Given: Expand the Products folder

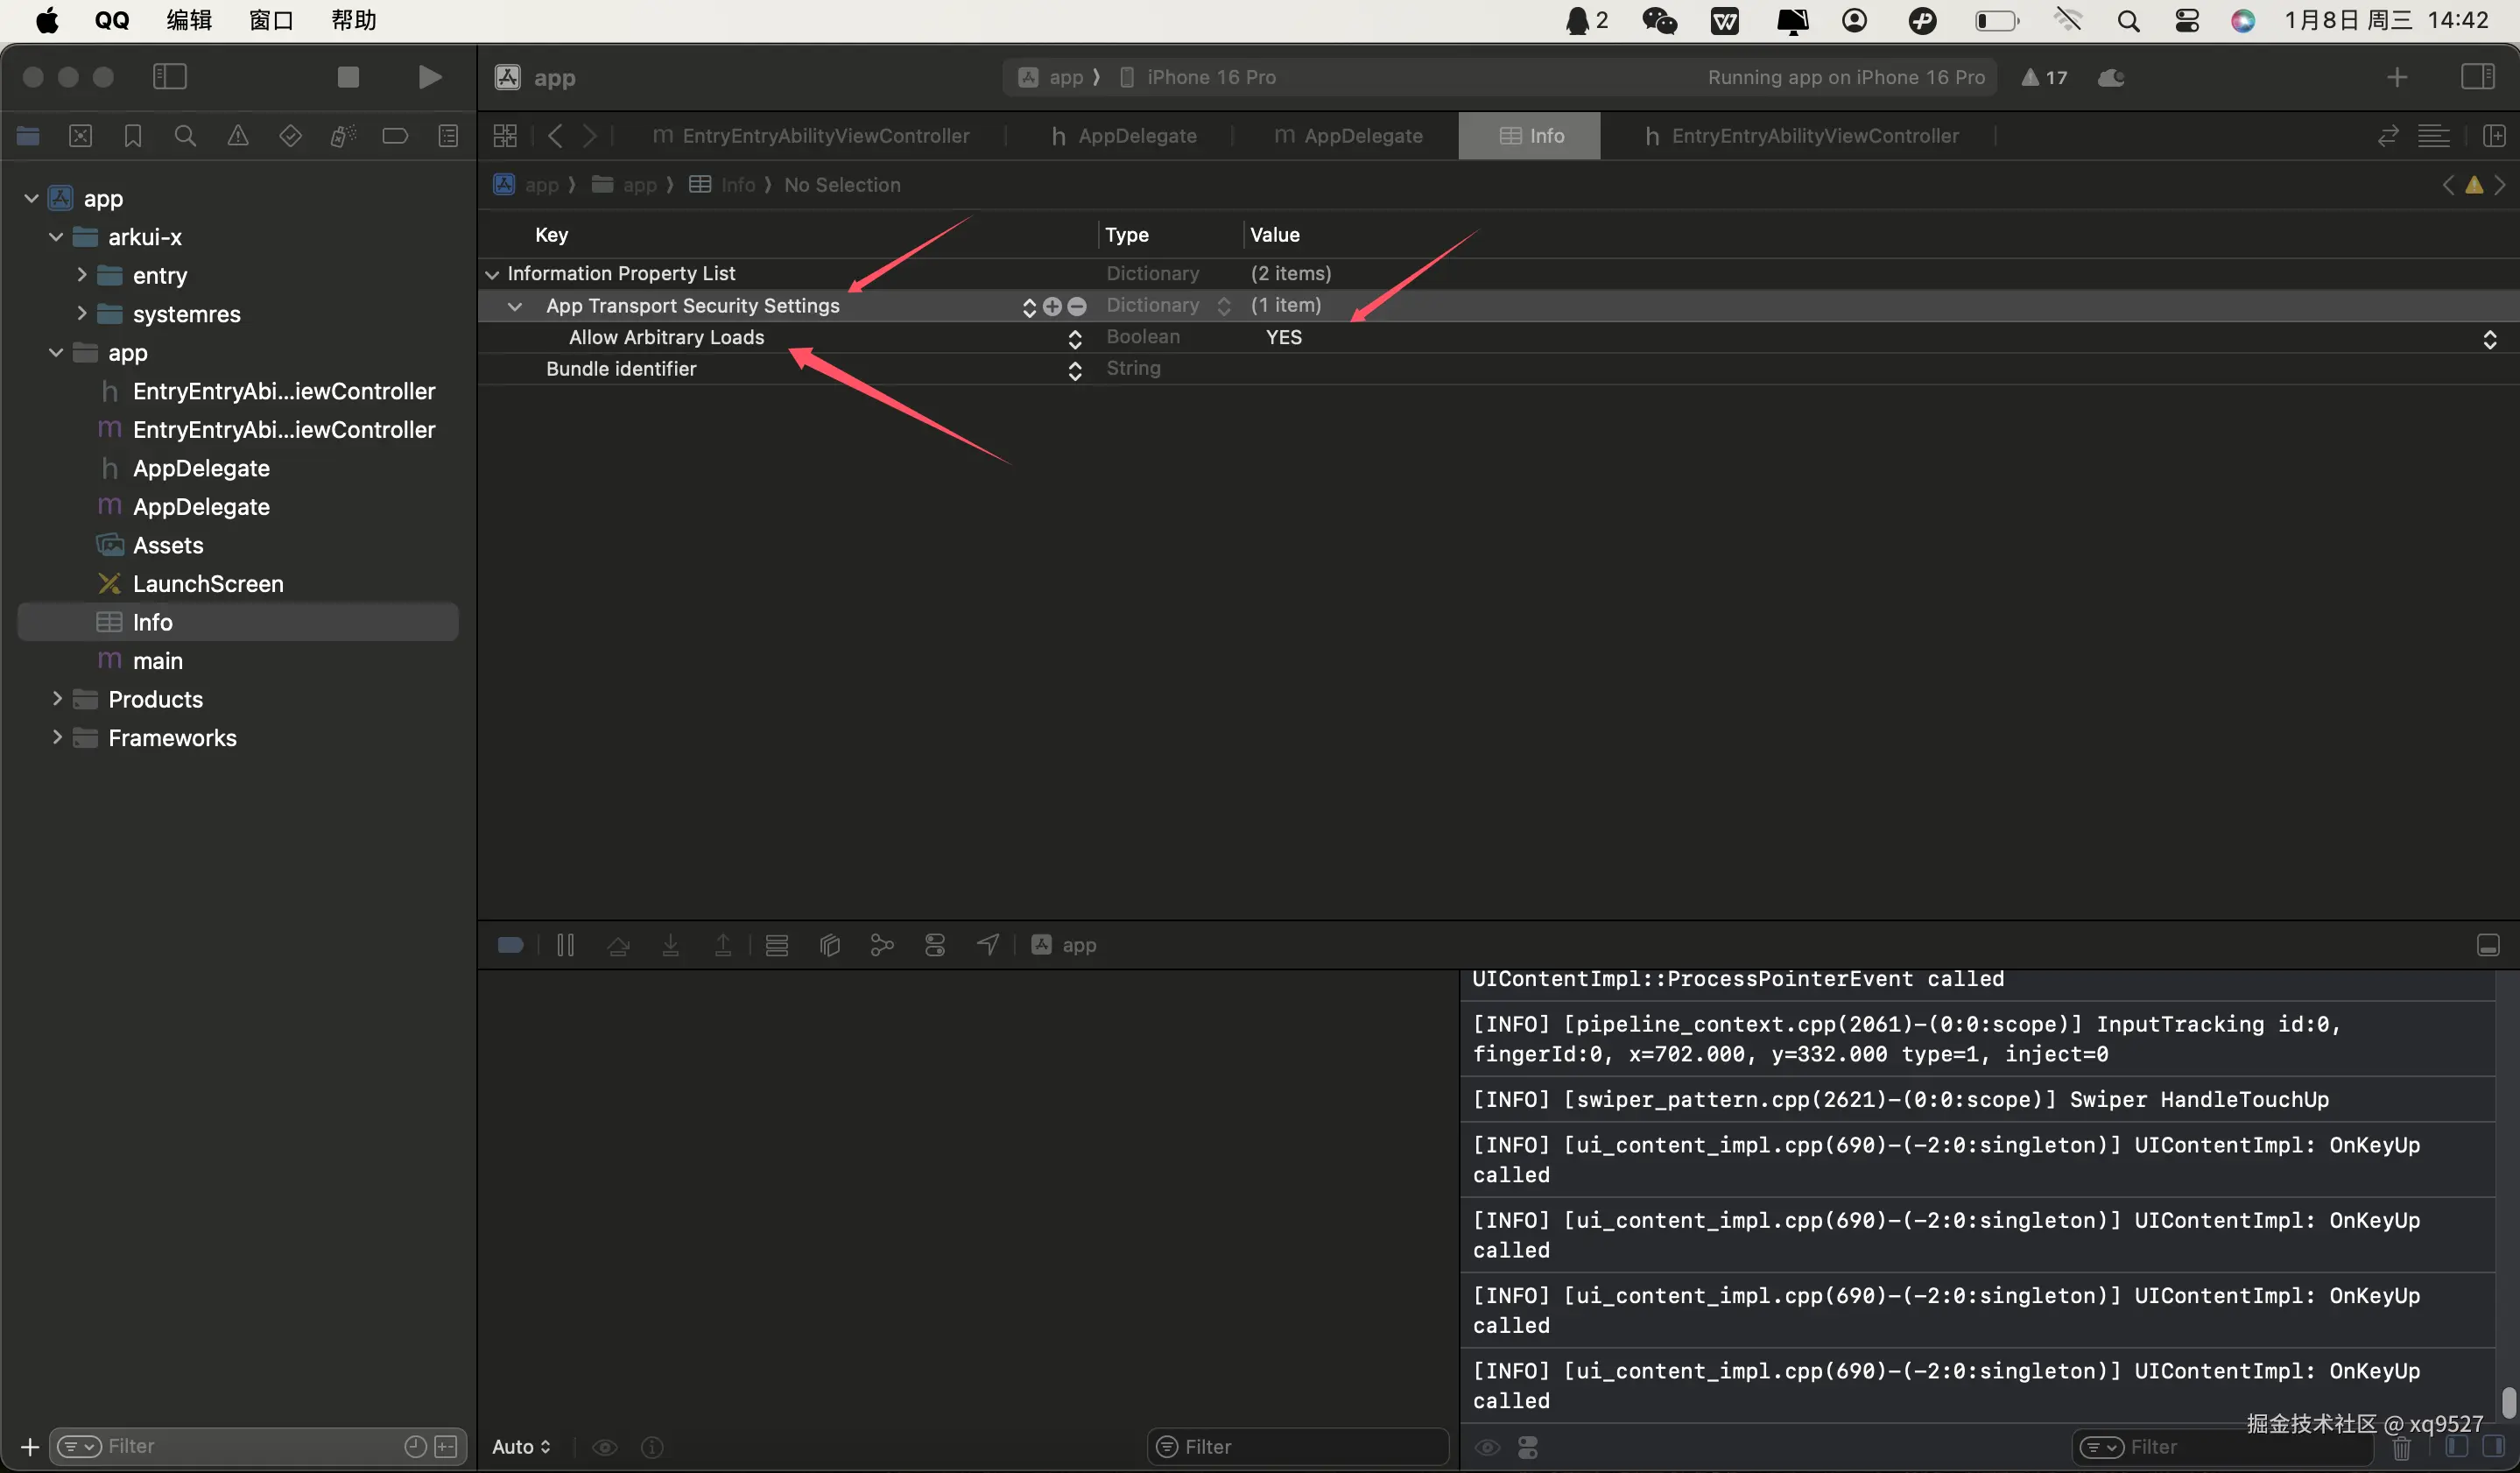Looking at the screenshot, I should click(57, 699).
